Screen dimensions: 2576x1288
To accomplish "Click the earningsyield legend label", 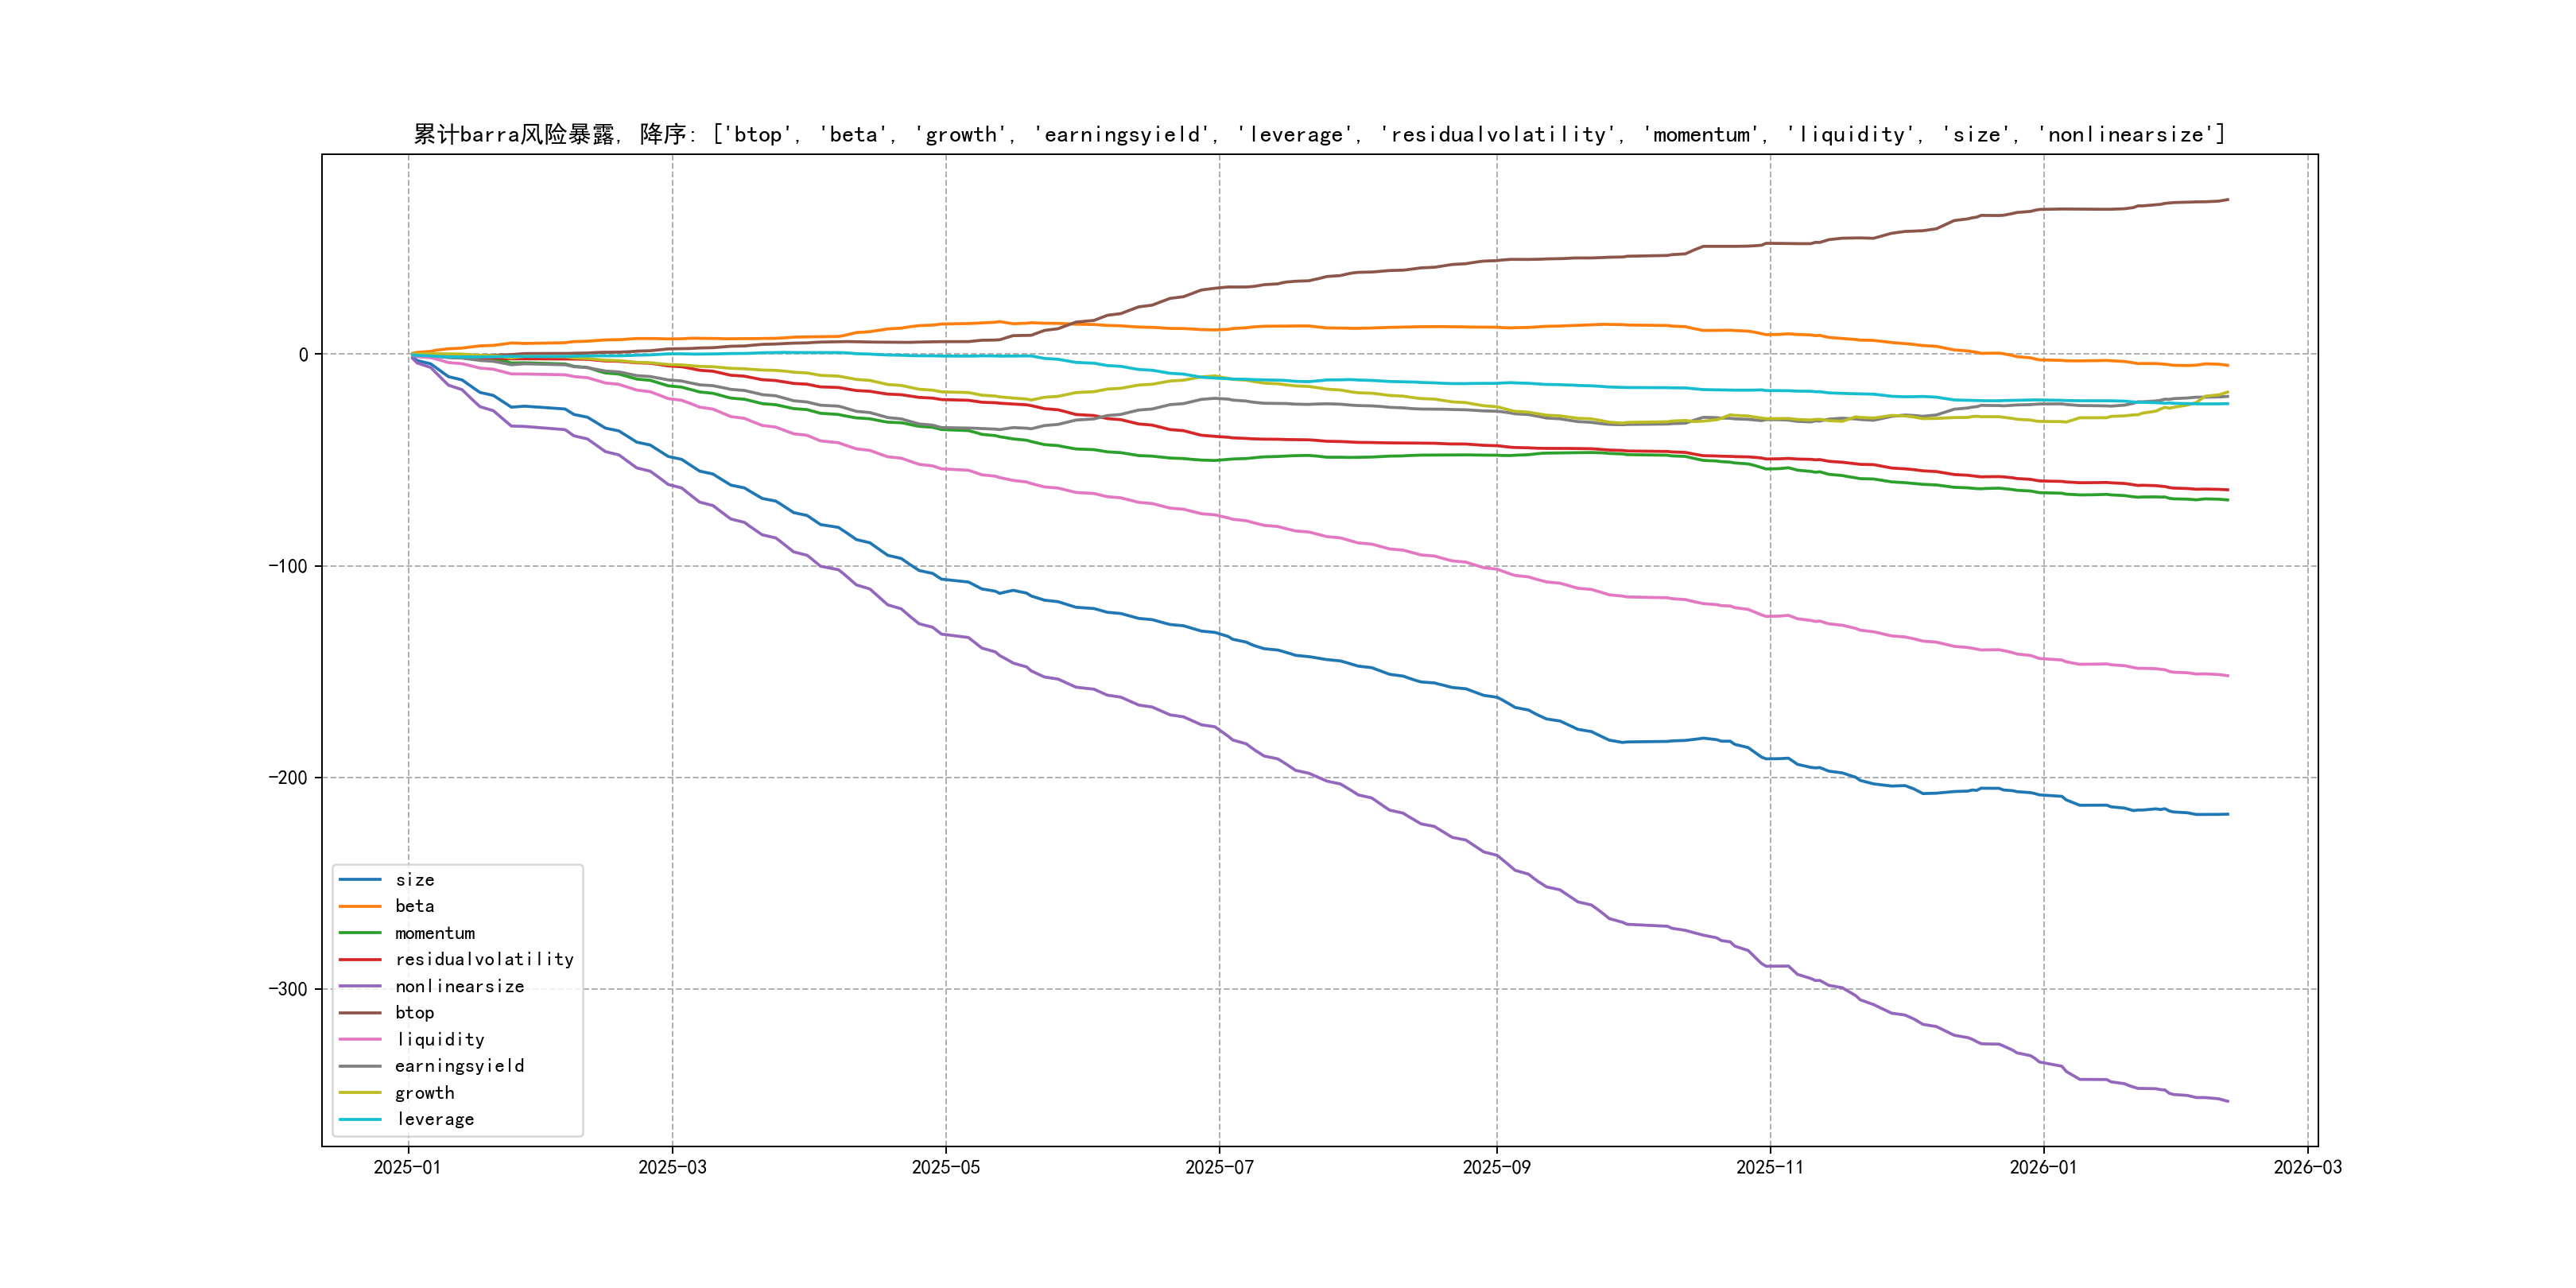I will tap(459, 1066).
